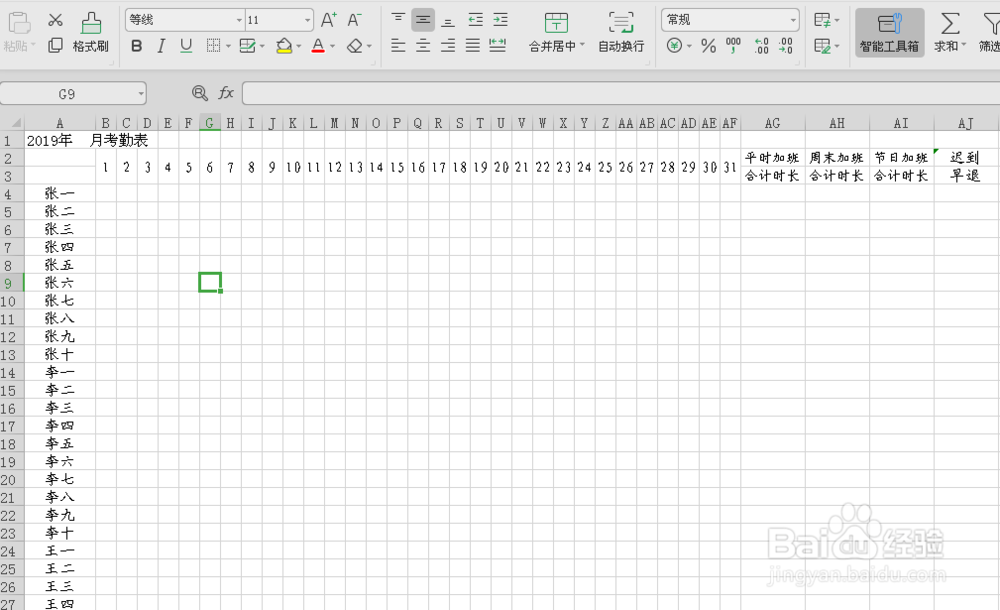Click the increase decimal places icon
The height and width of the screenshot is (610, 1000).
[x=761, y=45]
